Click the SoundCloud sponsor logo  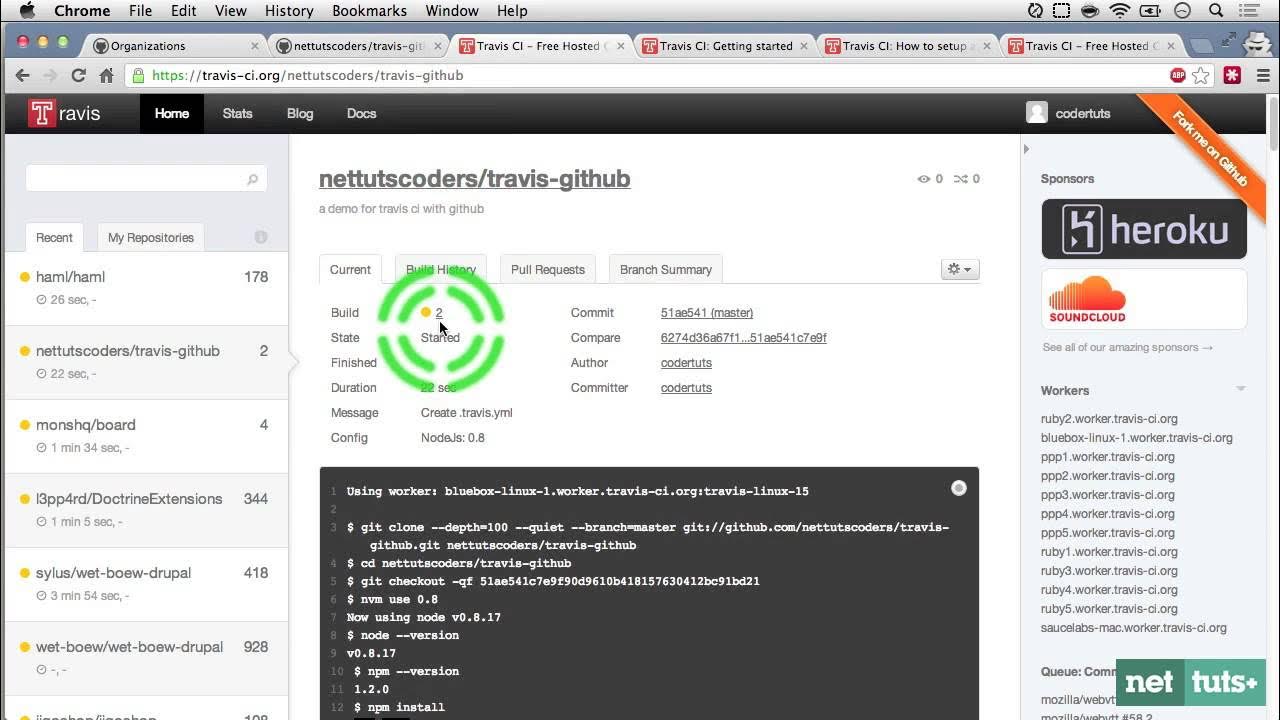[x=1144, y=299]
